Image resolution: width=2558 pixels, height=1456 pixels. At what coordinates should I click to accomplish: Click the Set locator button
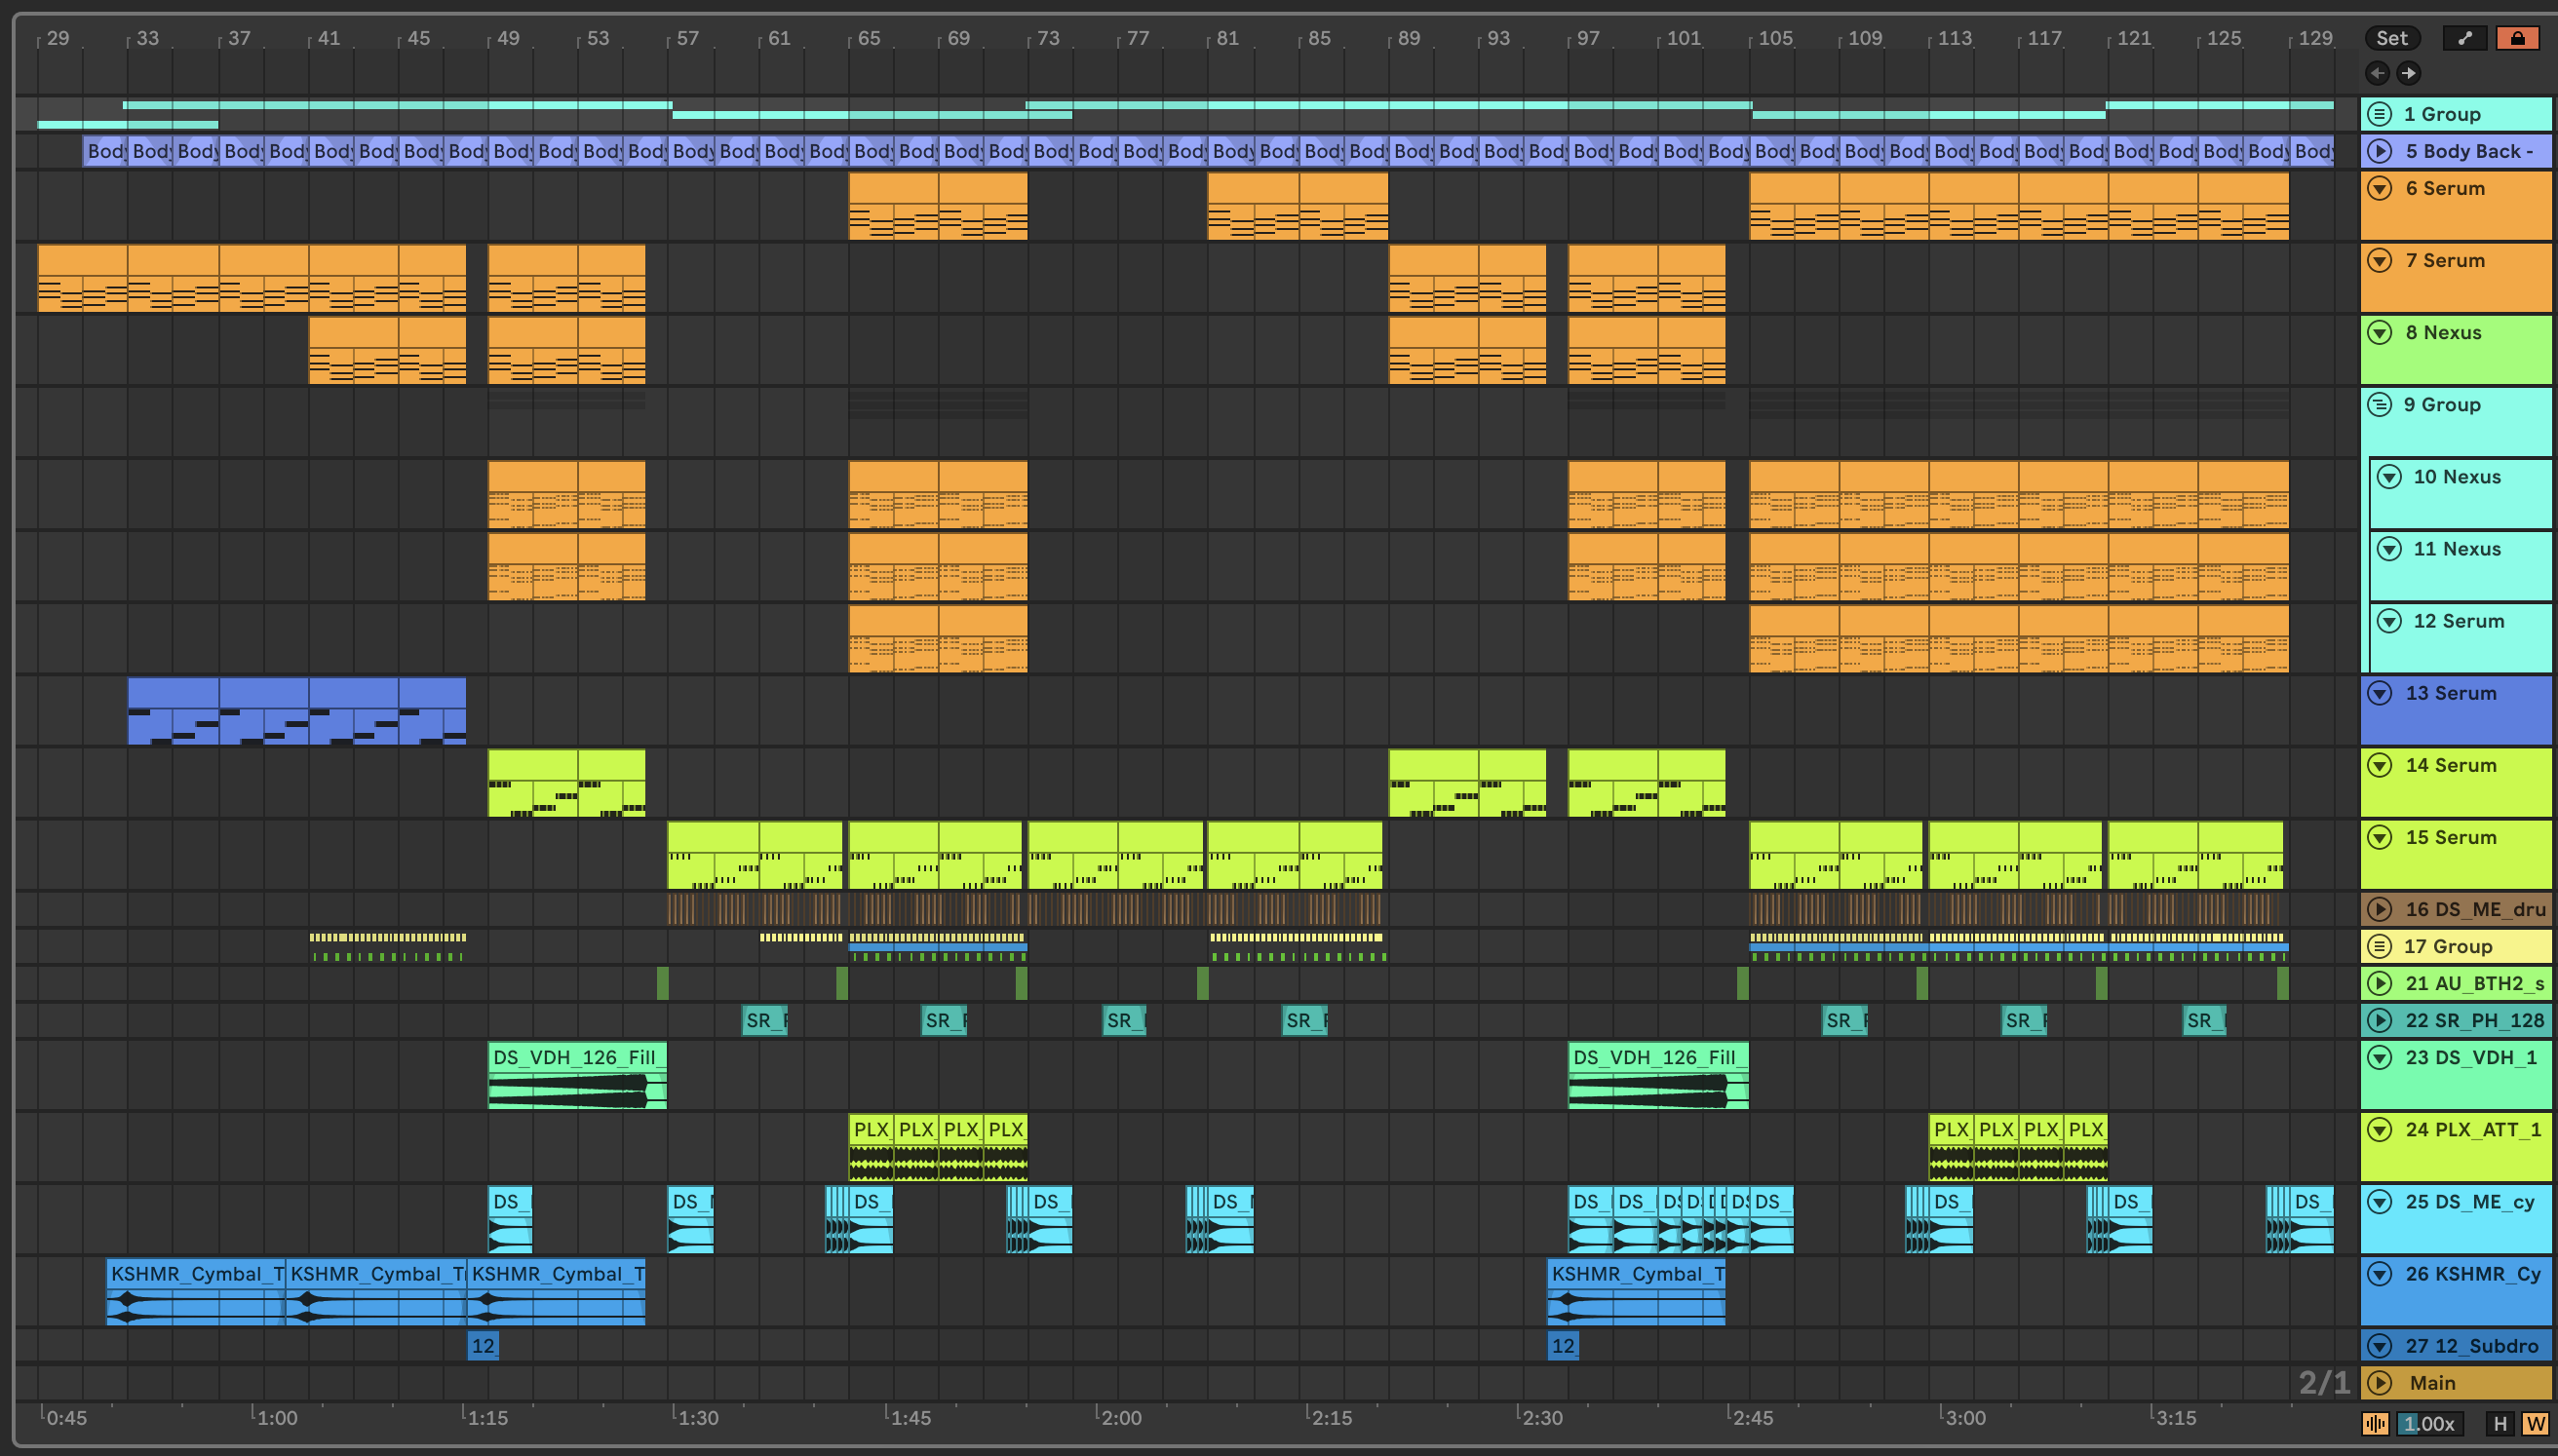2391,38
